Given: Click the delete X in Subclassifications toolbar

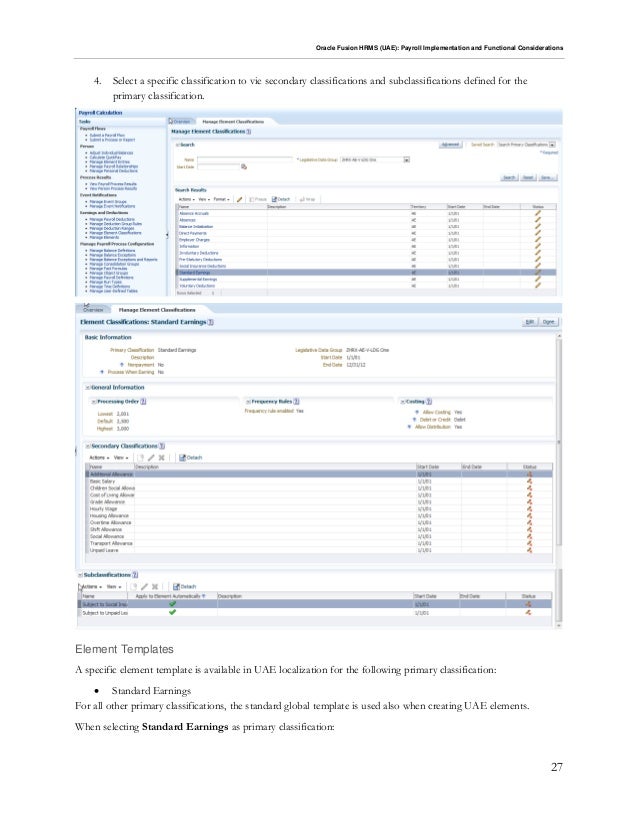Looking at the screenshot, I should click(x=155, y=586).
